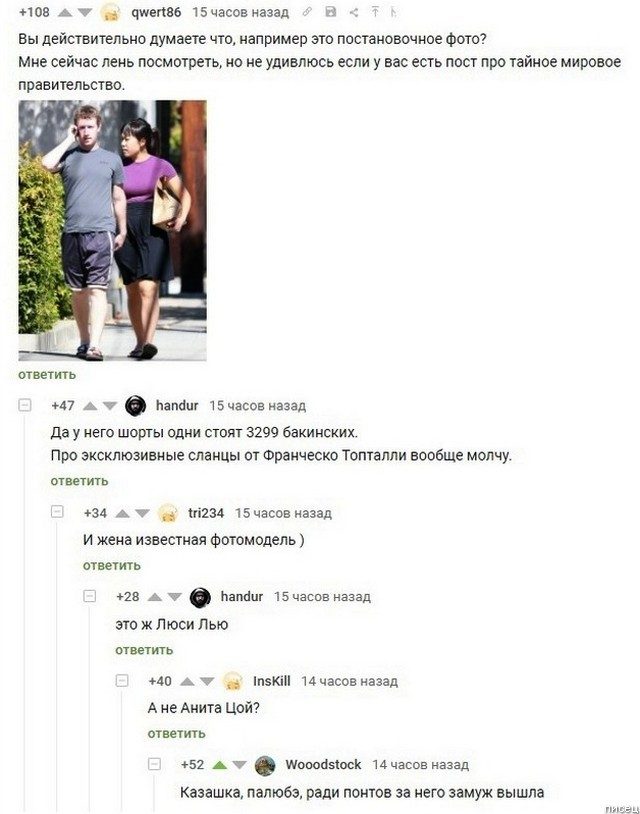Open qwert86 user profile
Viewport: 640px width, 814px height.
156,12
